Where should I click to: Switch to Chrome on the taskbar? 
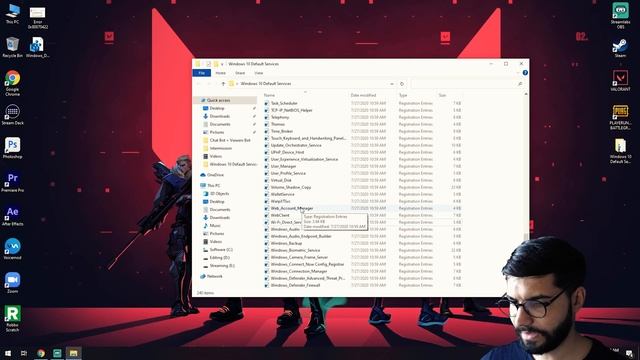[41, 353]
